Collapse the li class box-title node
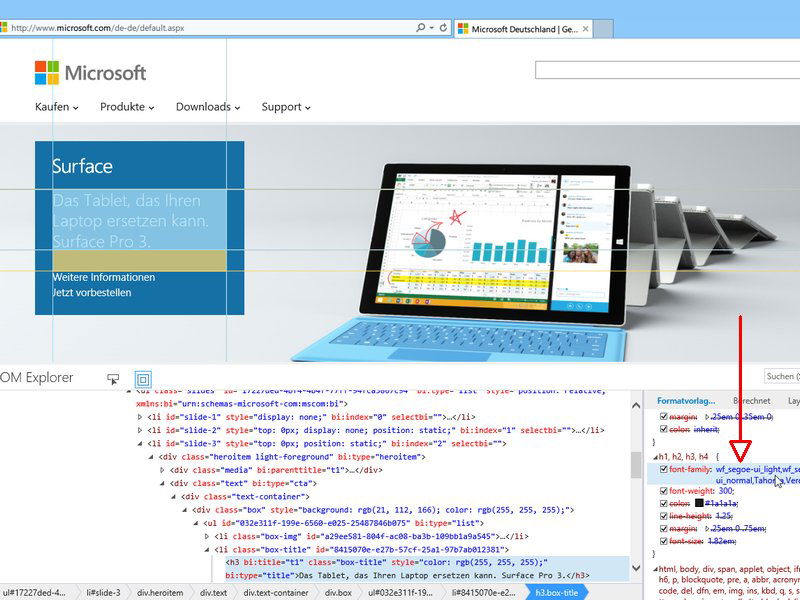The width and height of the screenshot is (800, 600). [207, 550]
